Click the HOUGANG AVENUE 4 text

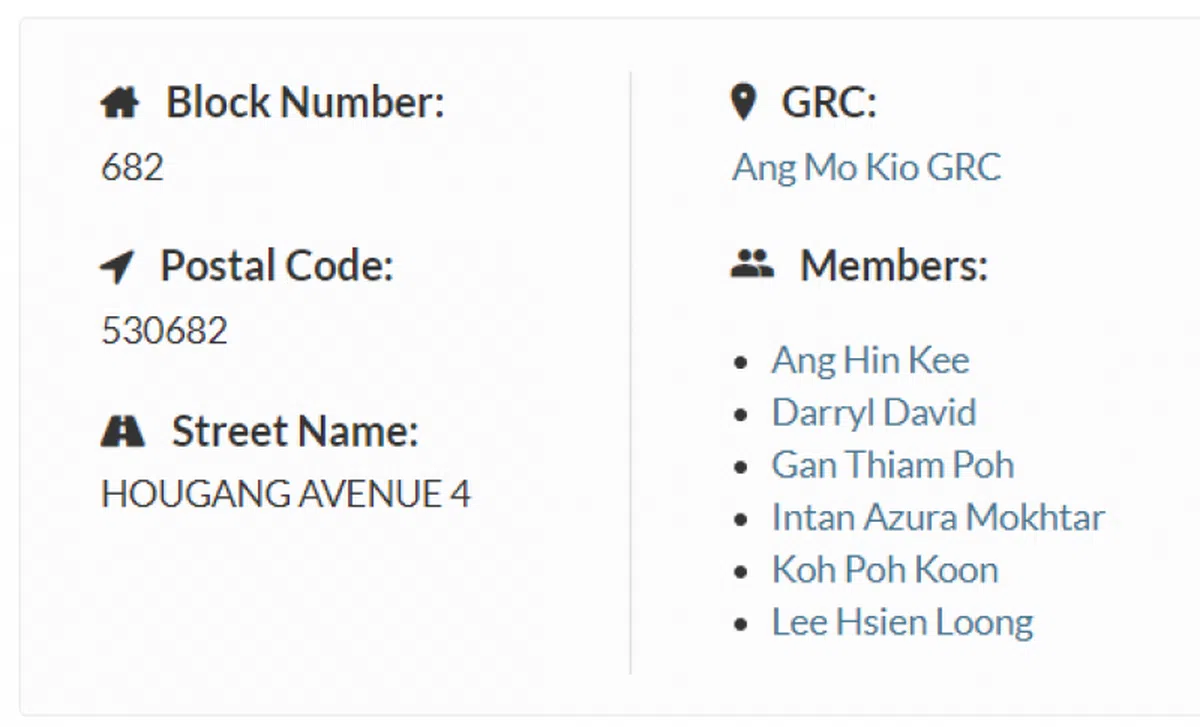pyautogui.click(x=286, y=494)
